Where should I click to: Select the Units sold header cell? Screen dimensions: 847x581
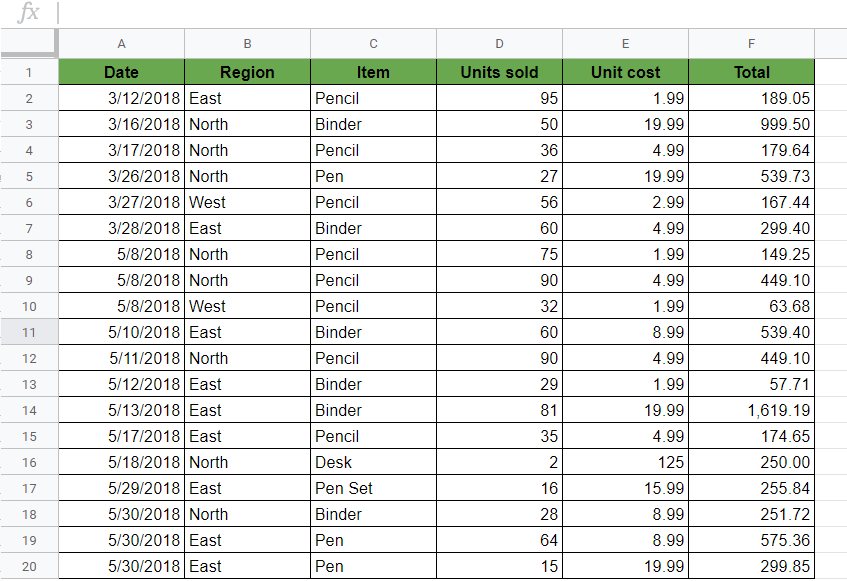coord(499,72)
